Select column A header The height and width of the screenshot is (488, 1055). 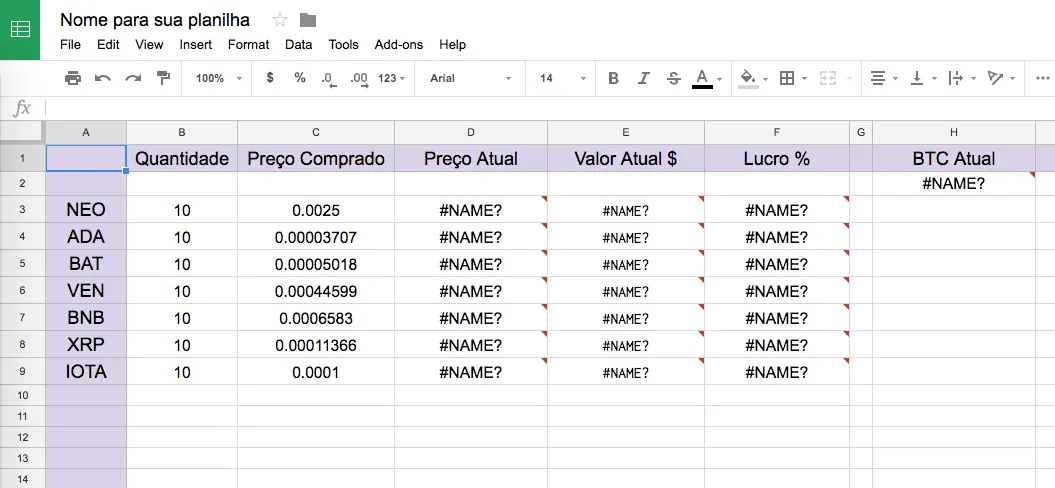(86, 133)
